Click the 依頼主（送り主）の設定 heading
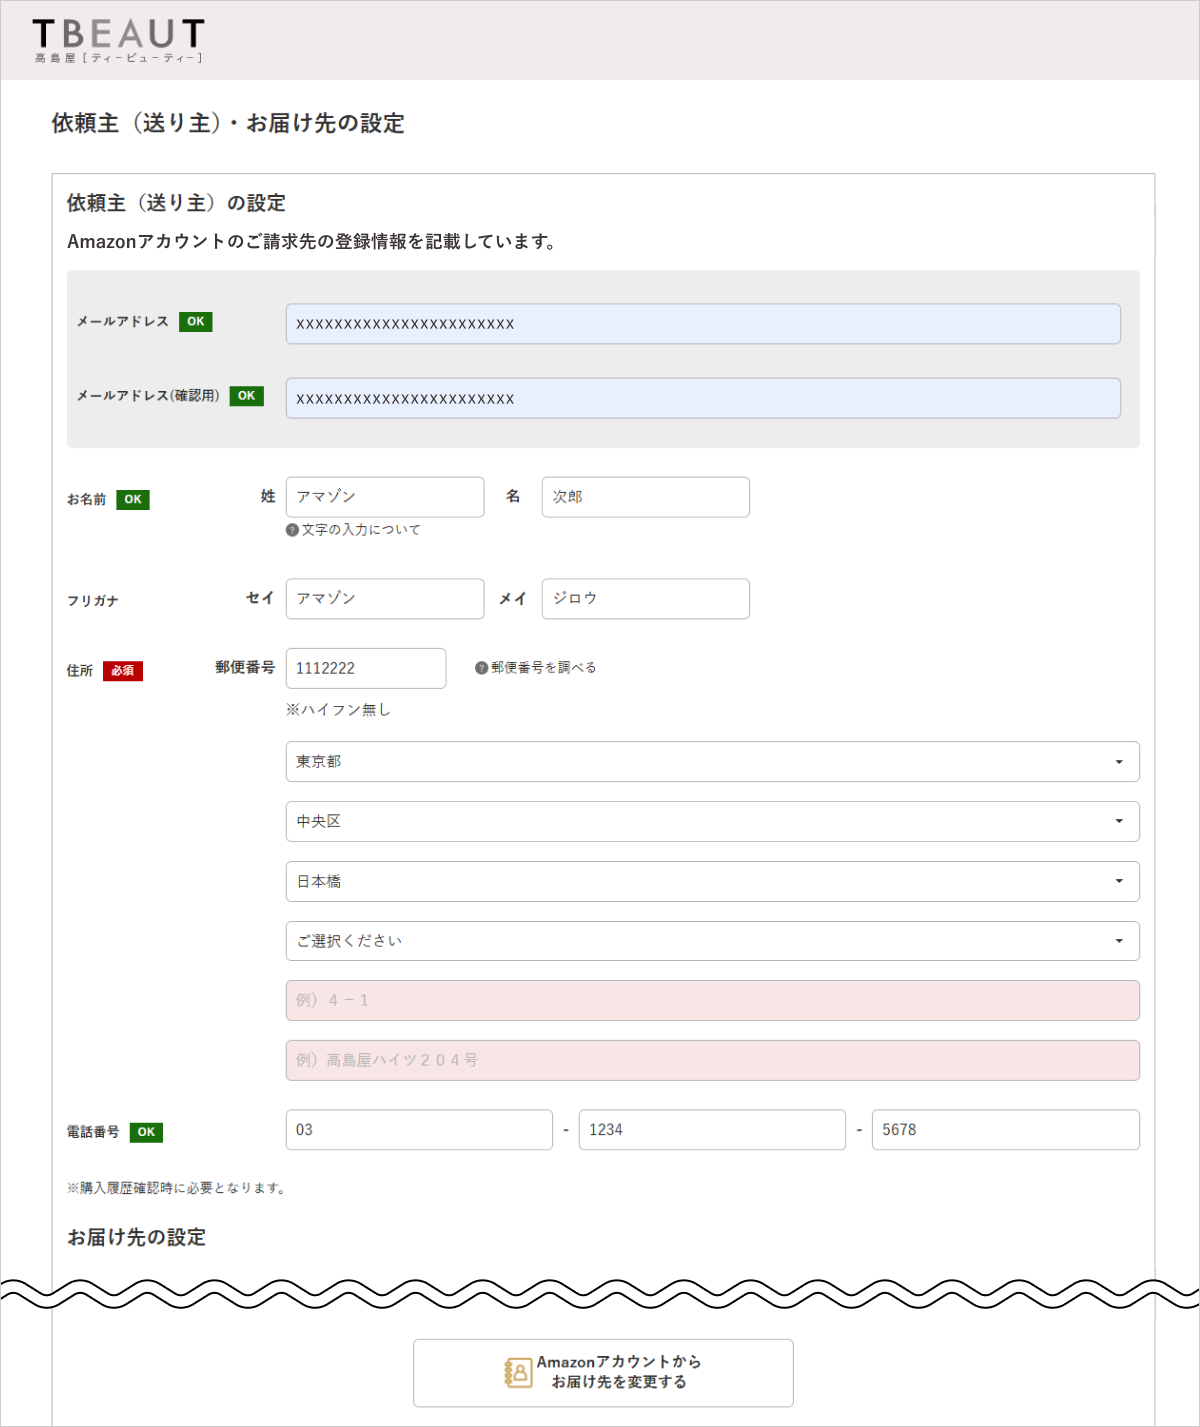Image resolution: width=1200 pixels, height=1427 pixels. [176, 203]
